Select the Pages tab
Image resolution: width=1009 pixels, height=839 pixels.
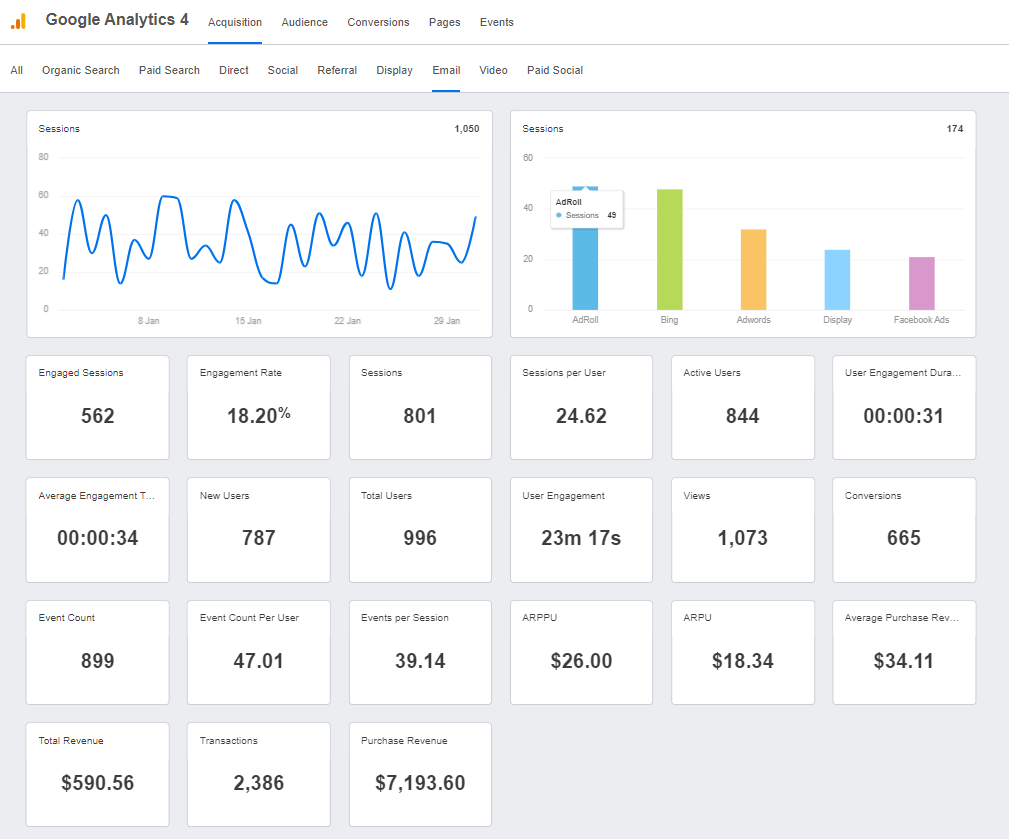click(x=444, y=21)
